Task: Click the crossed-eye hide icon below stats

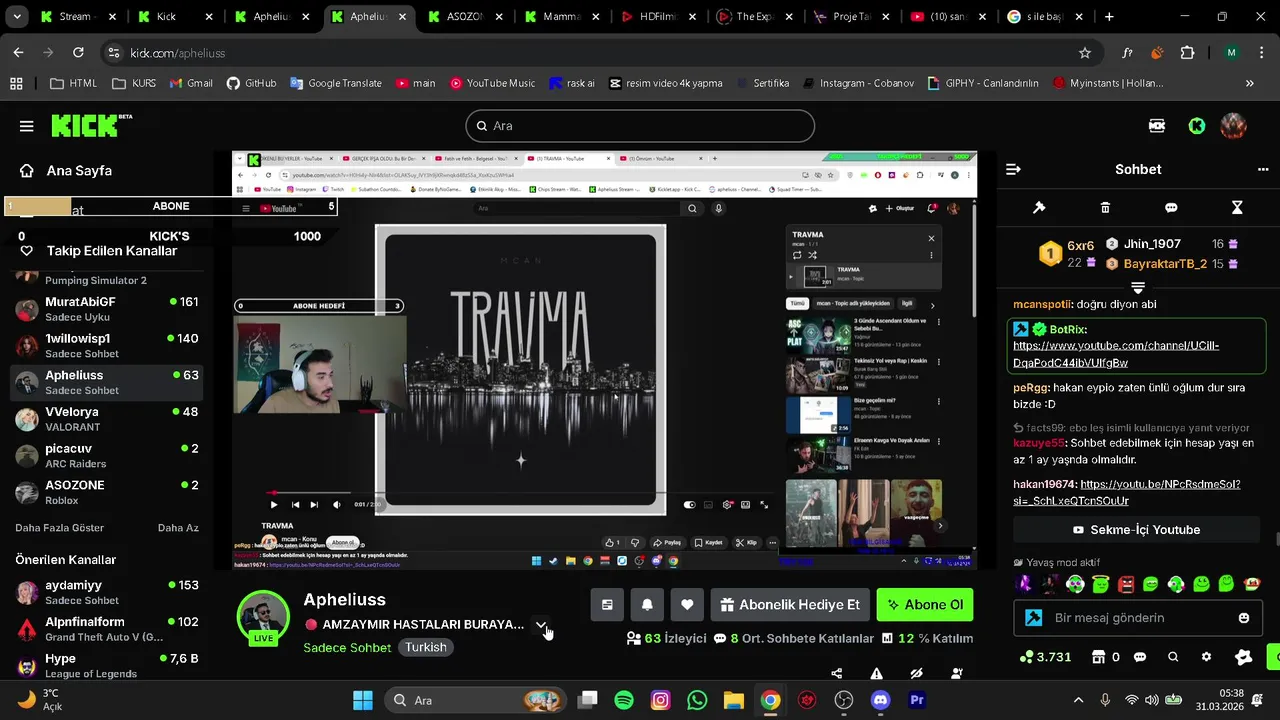Action: tap(917, 674)
